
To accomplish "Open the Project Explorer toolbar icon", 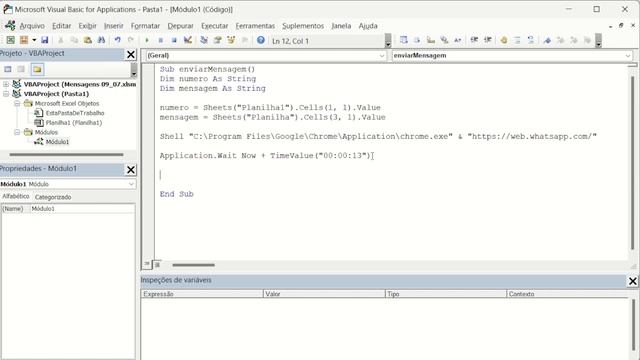I will (204, 40).
